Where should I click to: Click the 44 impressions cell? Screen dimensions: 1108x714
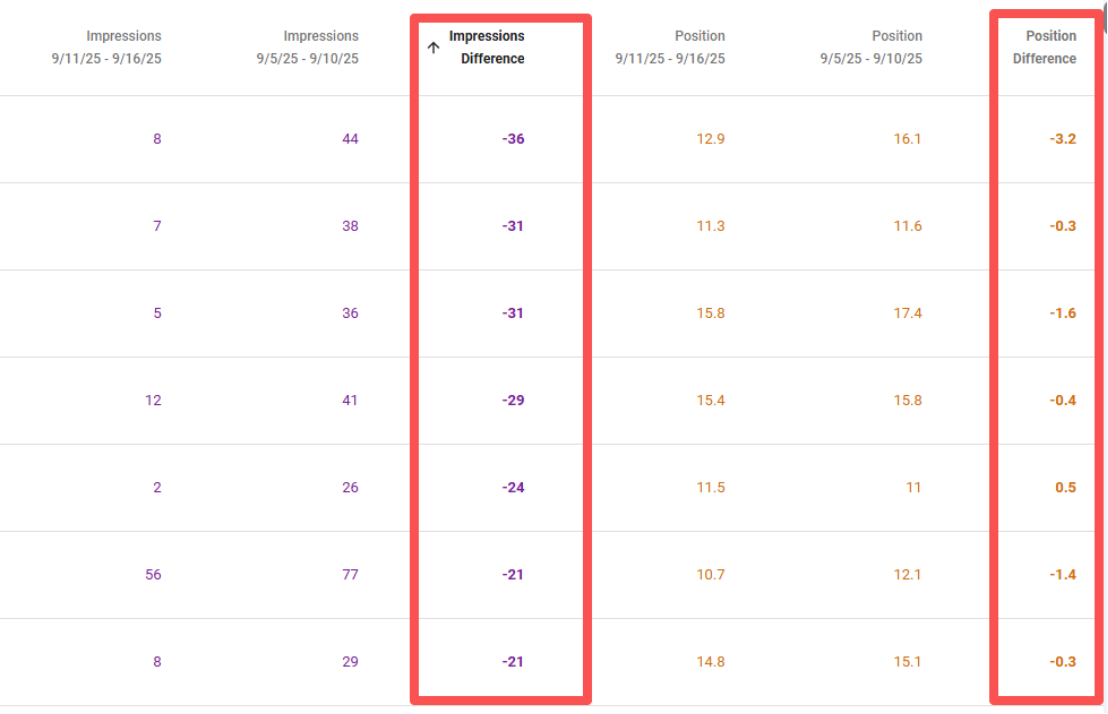[x=350, y=139]
